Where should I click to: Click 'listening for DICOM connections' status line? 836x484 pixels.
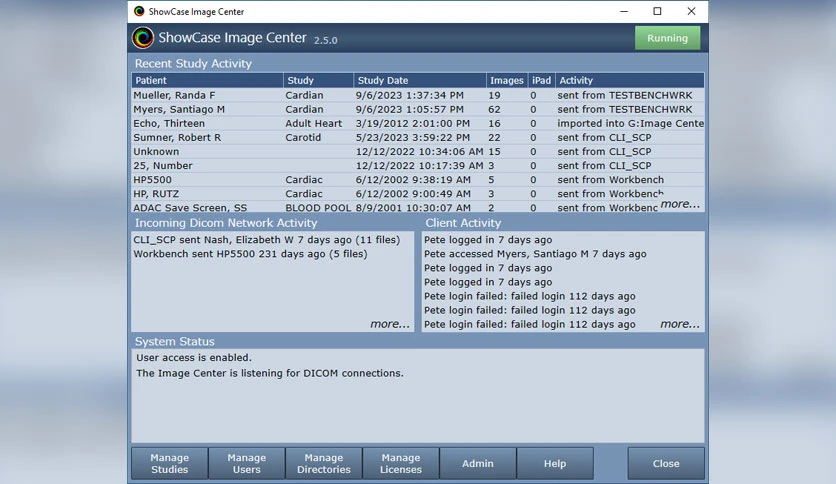pos(269,373)
